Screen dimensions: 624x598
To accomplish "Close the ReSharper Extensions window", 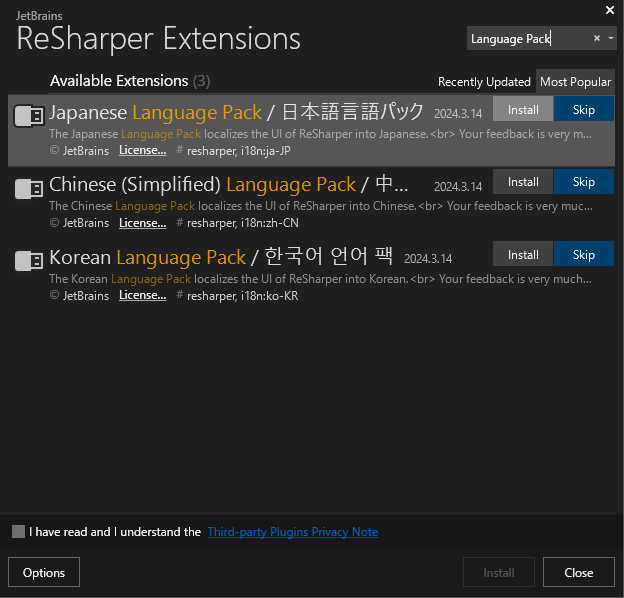I will pos(610,10).
